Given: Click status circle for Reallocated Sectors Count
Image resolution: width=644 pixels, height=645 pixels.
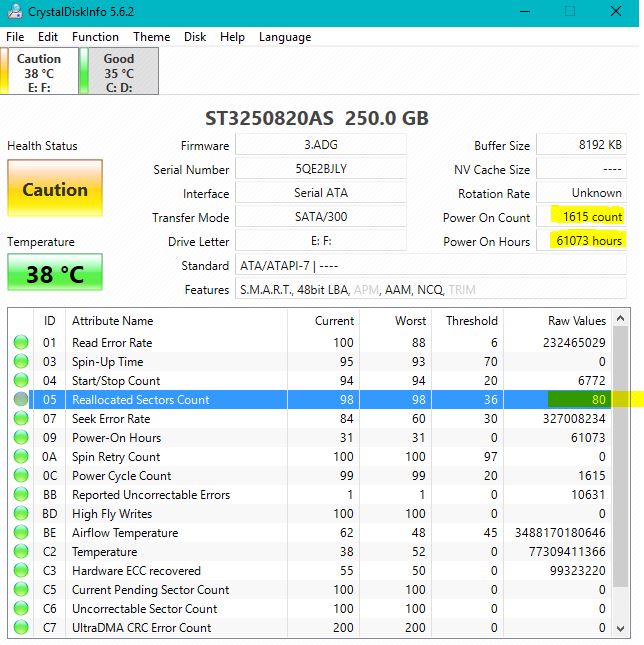Looking at the screenshot, I should [x=21, y=399].
